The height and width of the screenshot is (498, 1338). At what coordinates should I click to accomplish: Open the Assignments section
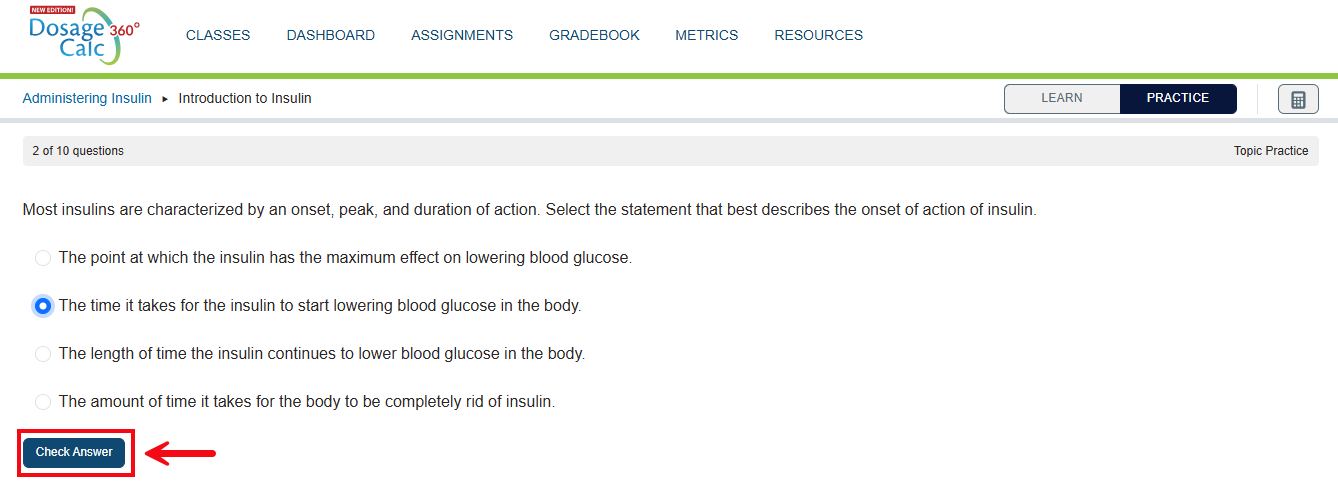coord(462,35)
